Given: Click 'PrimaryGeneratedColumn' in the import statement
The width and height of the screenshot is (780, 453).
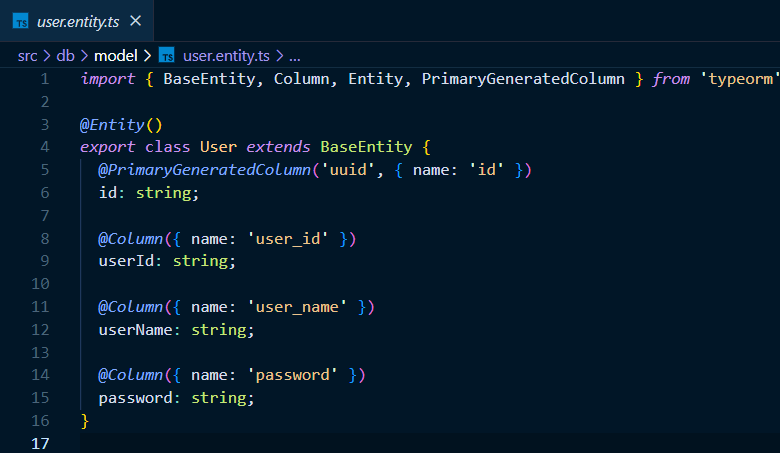Looking at the screenshot, I should (523, 79).
